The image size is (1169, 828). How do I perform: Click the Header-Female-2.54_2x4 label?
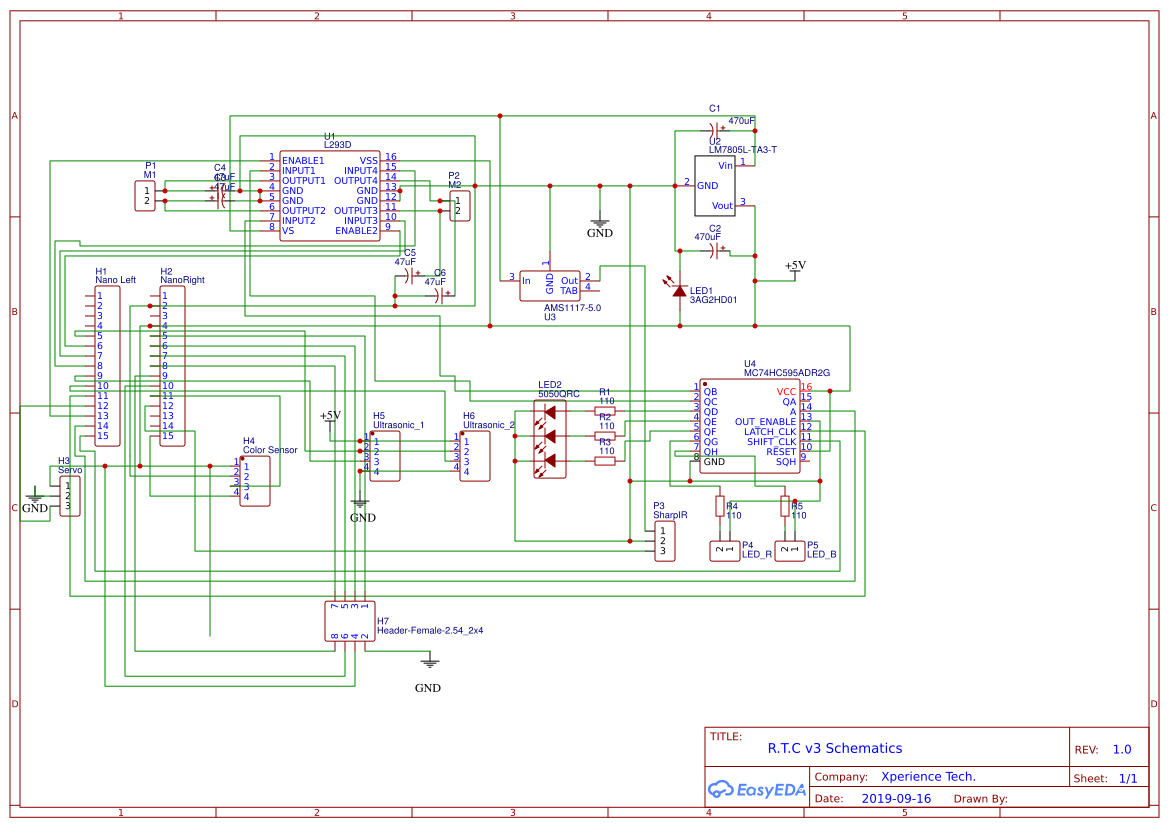tap(429, 631)
